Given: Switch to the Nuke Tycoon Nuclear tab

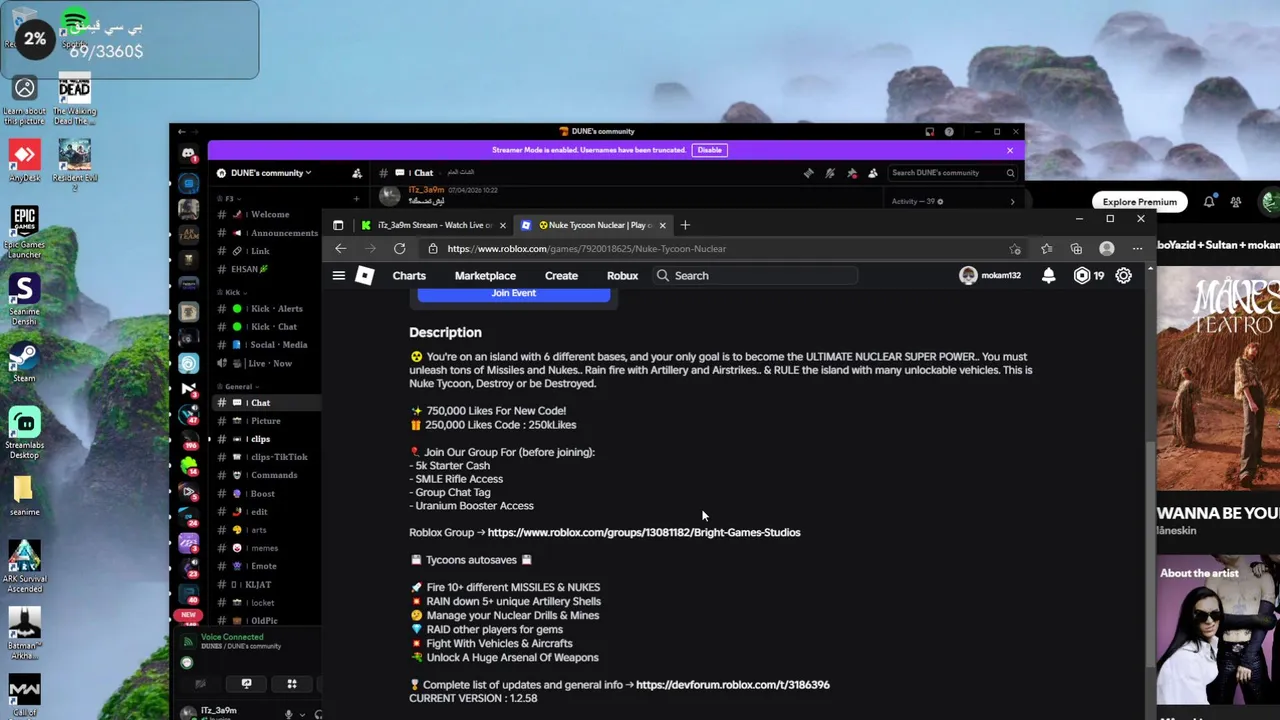Looking at the screenshot, I should (594, 225).
